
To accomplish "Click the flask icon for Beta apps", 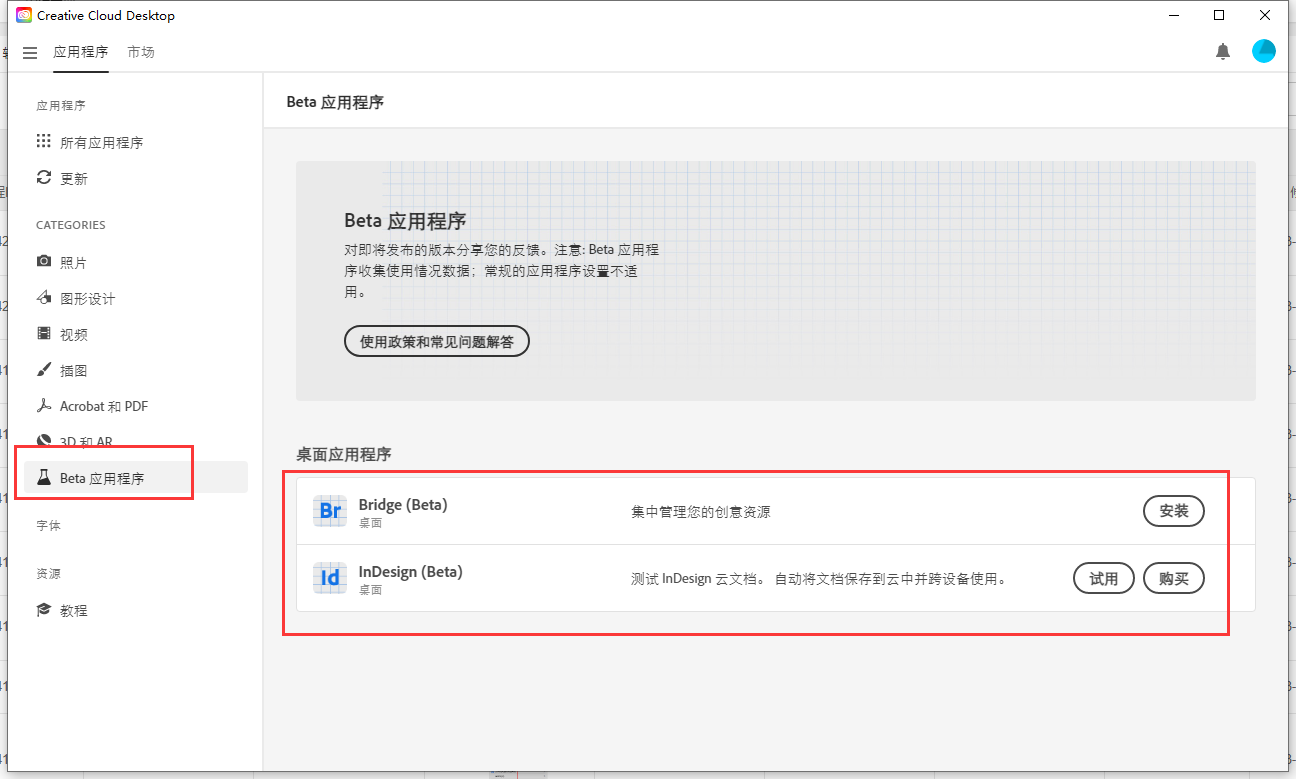I will (x=44, y=478).
